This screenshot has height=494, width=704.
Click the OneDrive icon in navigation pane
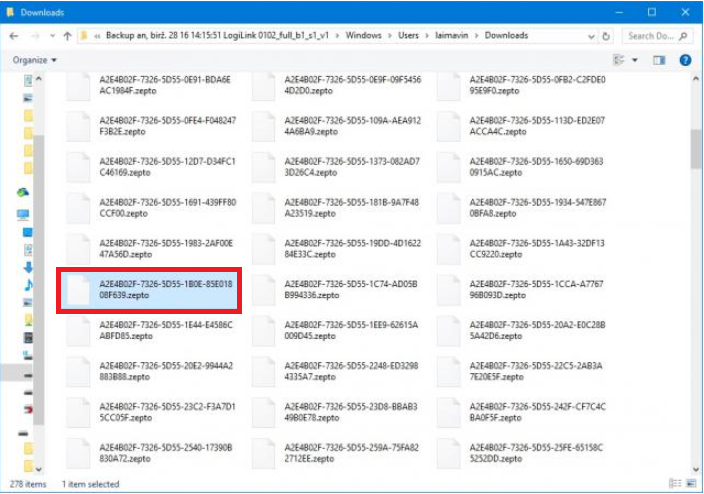tap(23, 192)
